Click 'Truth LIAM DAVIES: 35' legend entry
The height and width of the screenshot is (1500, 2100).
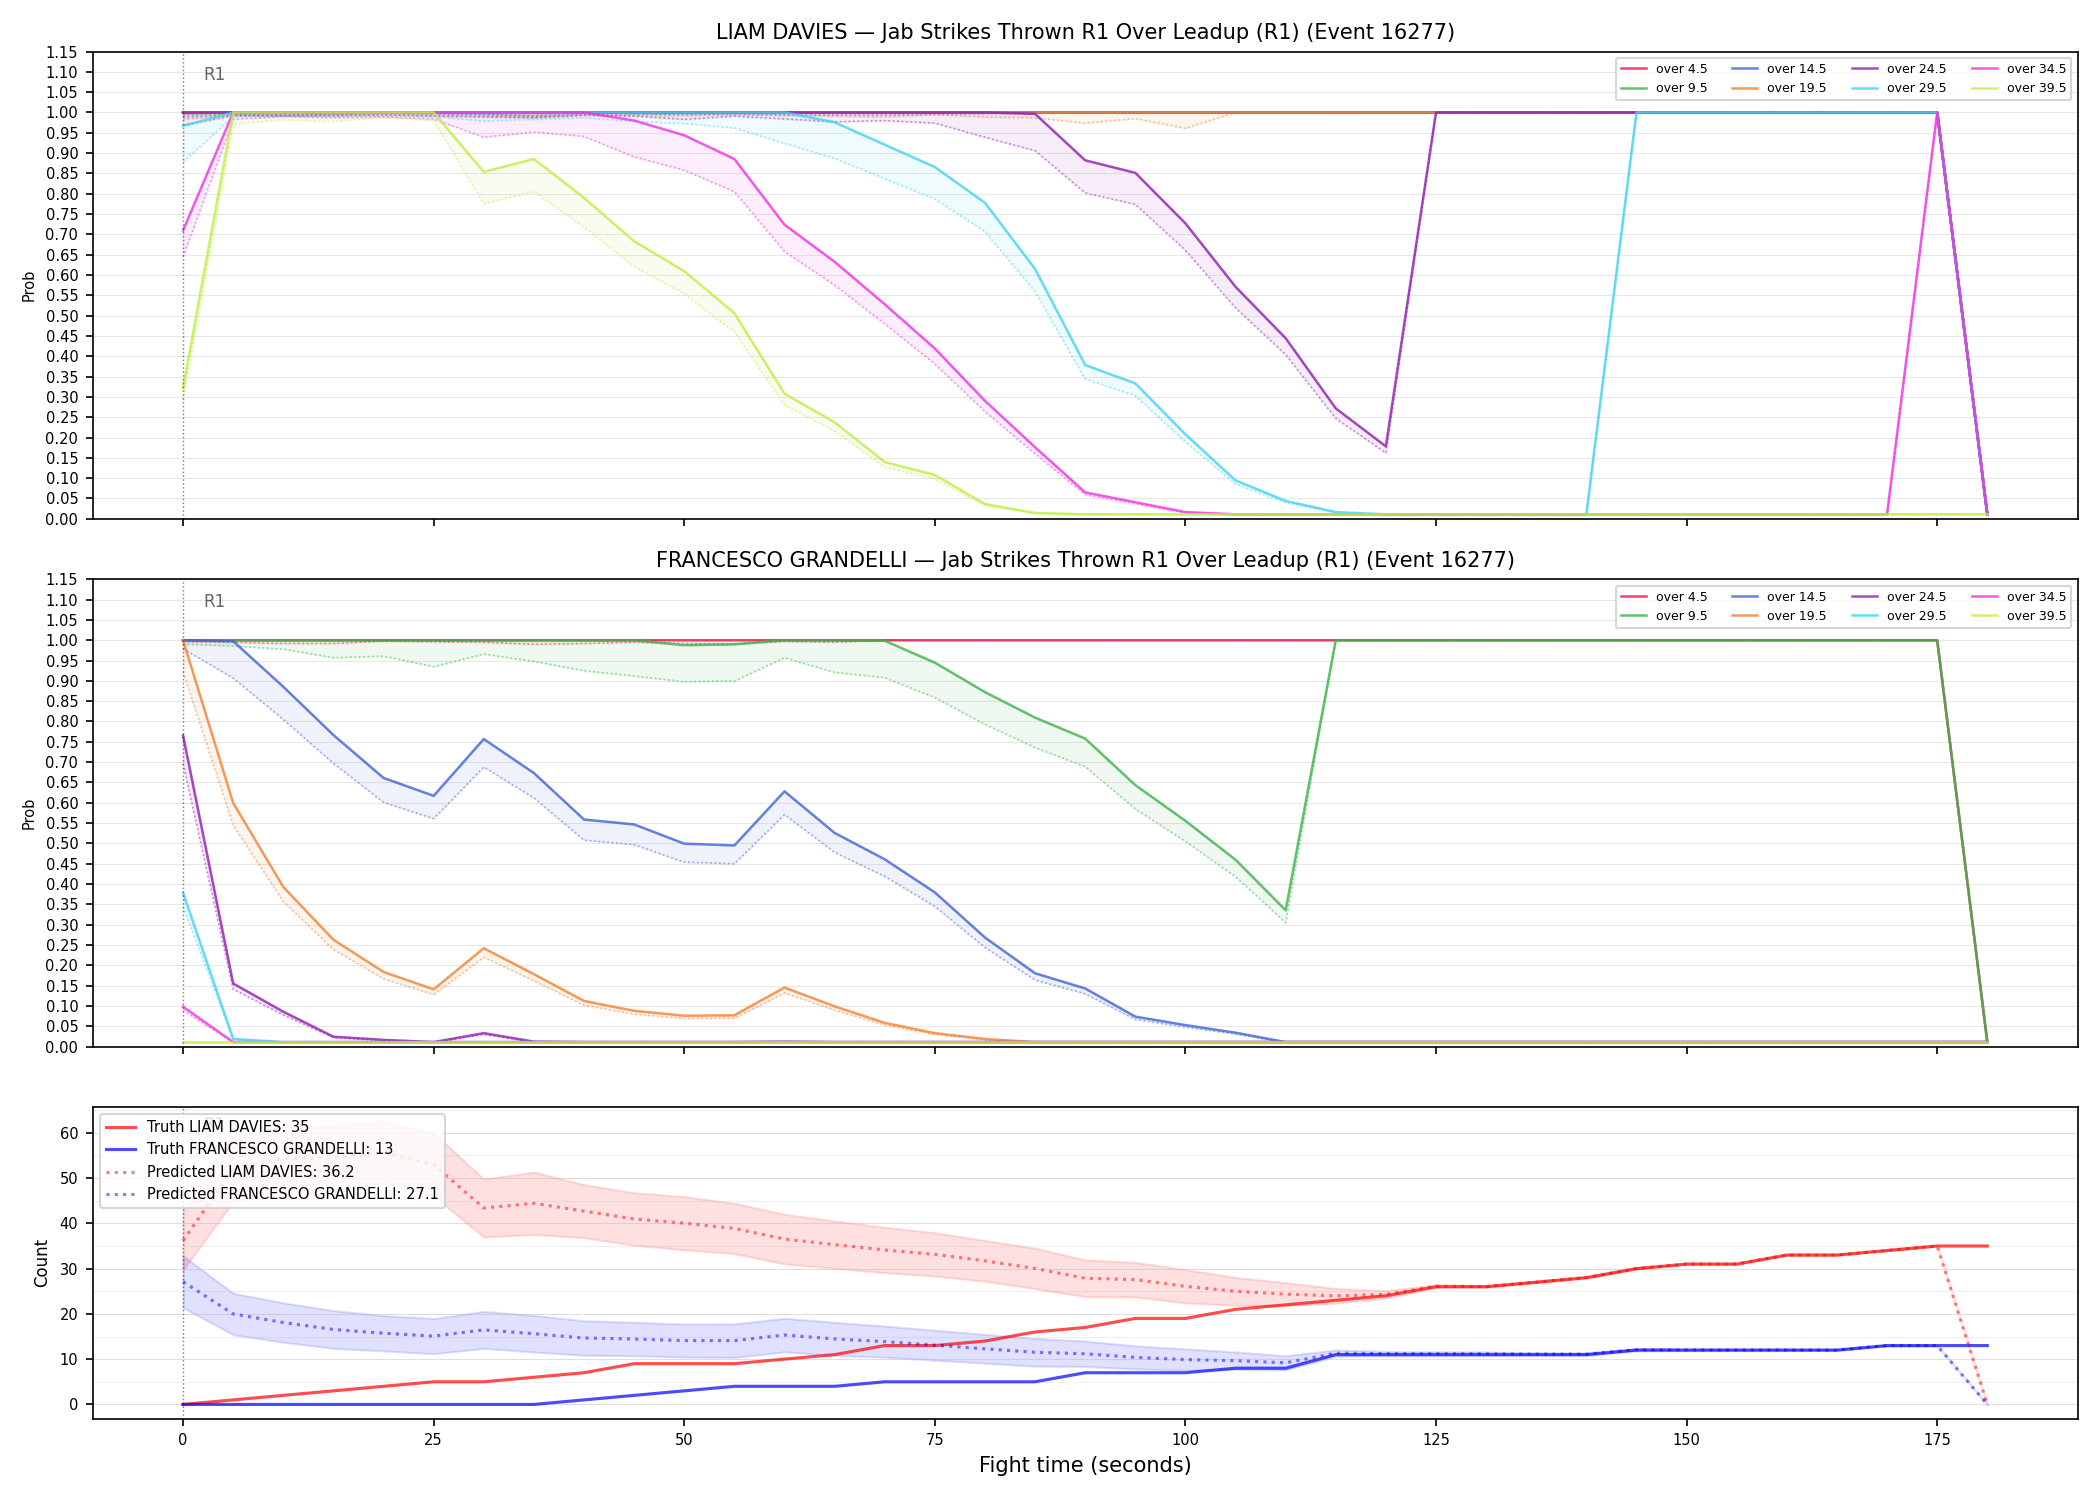coord(207,1127)
